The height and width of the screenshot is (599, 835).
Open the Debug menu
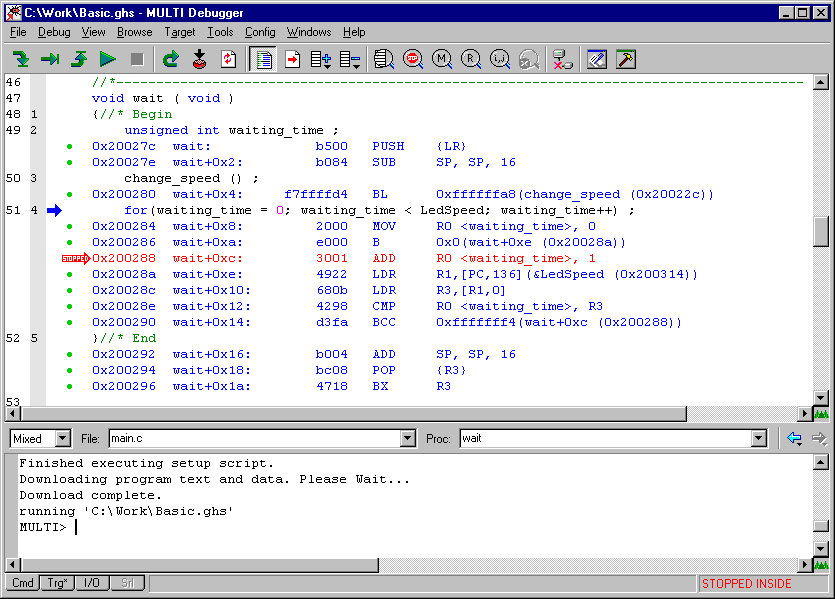click(54, 32)
